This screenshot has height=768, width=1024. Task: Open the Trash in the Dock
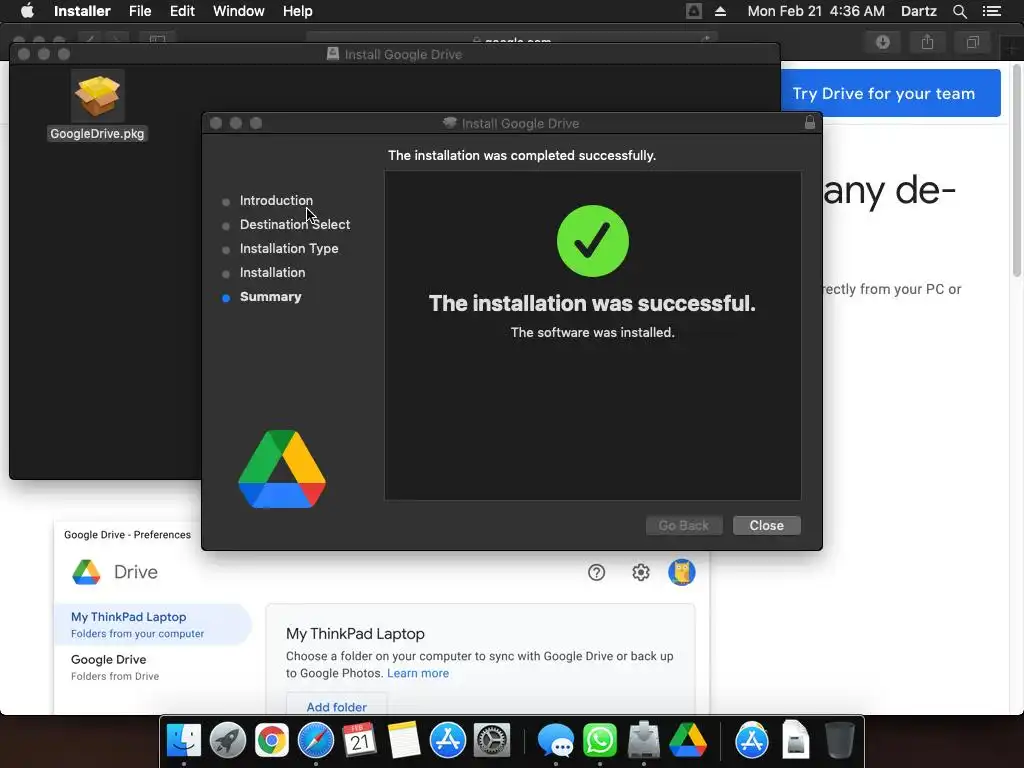839,740
